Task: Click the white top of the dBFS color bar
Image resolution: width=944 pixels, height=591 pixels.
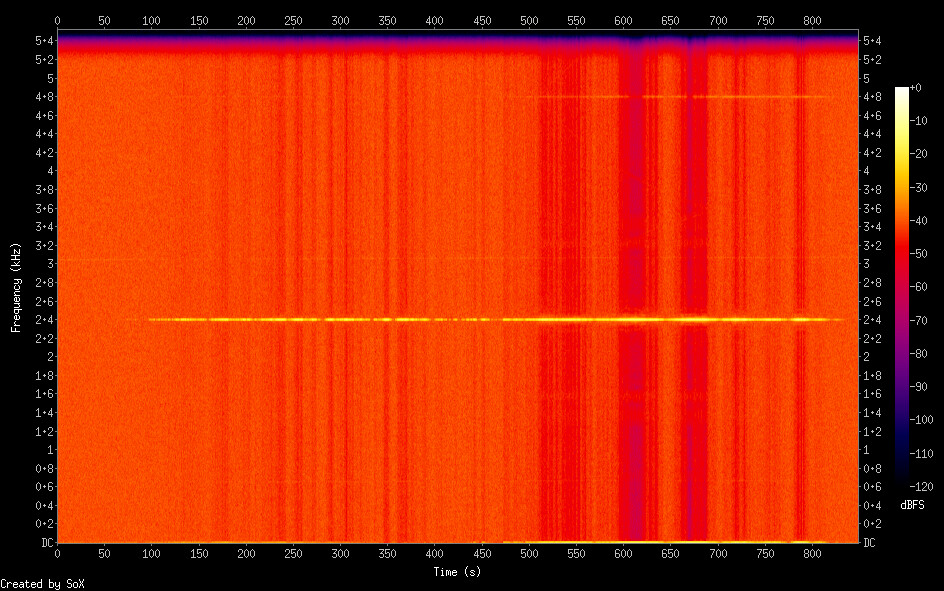Action: [902, 91]
